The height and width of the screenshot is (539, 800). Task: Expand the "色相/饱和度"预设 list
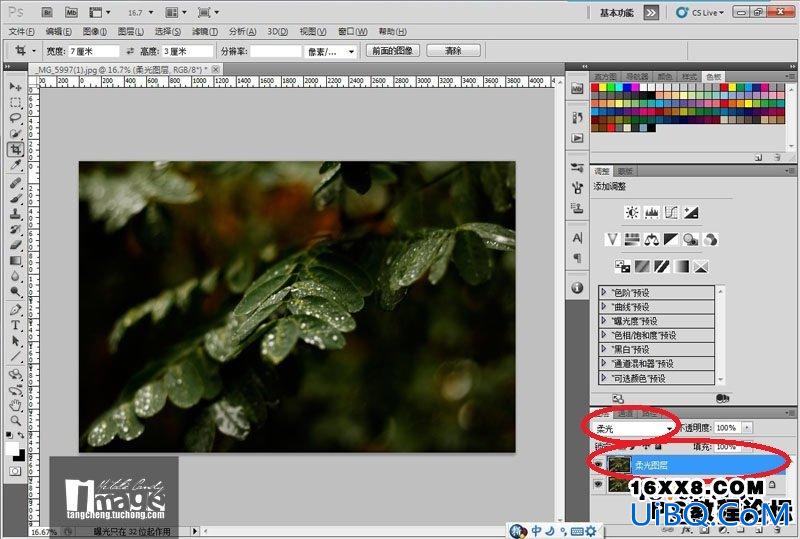(x=604, y=335)
